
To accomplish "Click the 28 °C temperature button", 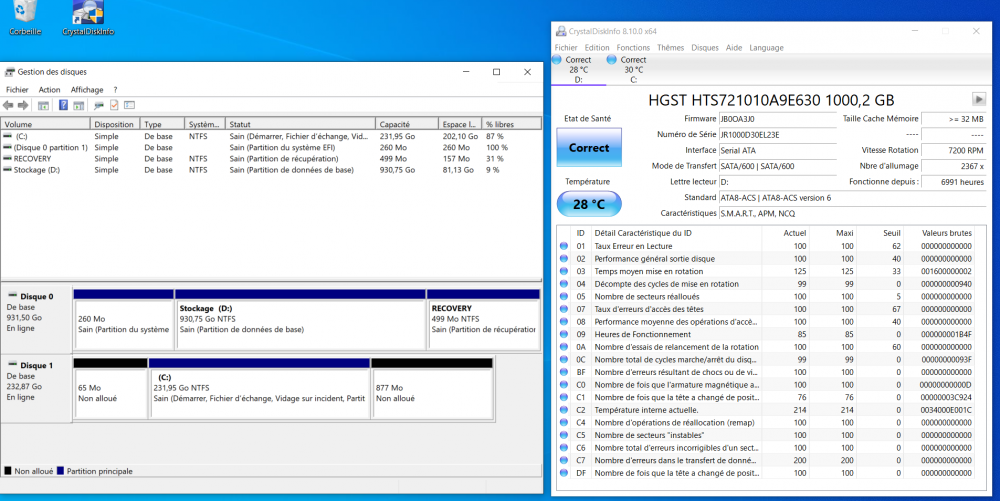I will point(589,204).
